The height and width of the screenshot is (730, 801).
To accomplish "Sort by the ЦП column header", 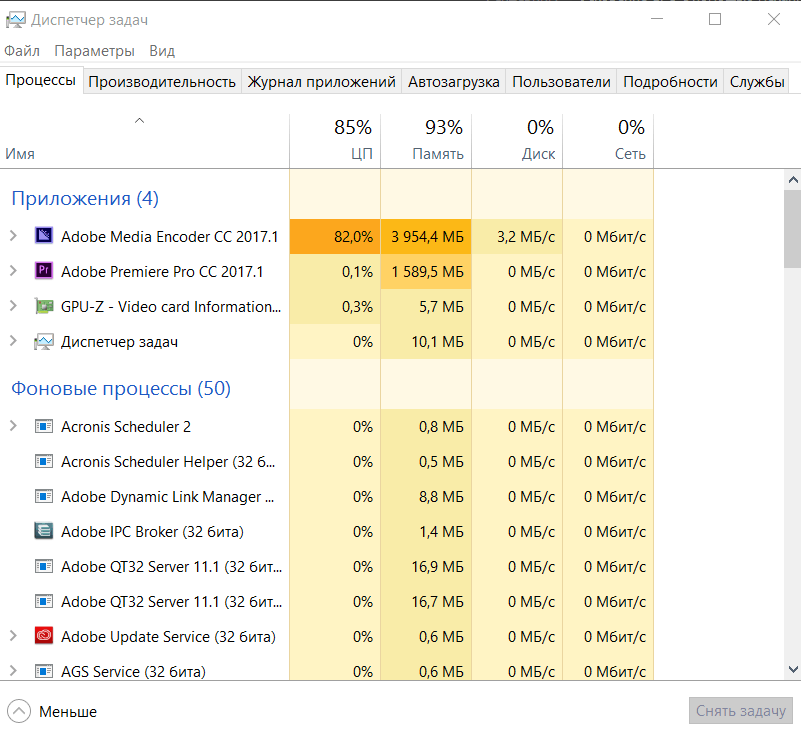I will coord(335,141).
